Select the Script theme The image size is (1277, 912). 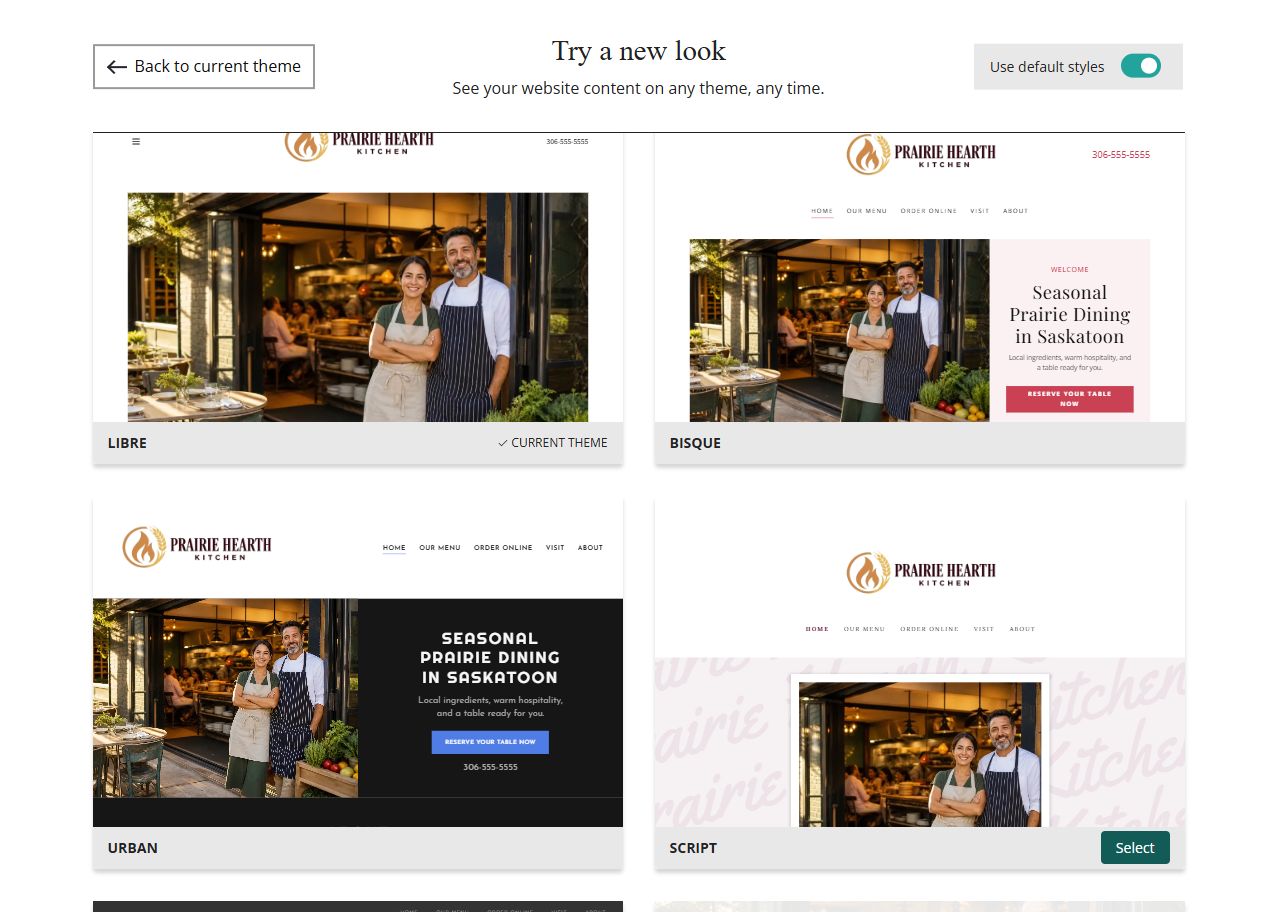click(x=1135, y=847)
